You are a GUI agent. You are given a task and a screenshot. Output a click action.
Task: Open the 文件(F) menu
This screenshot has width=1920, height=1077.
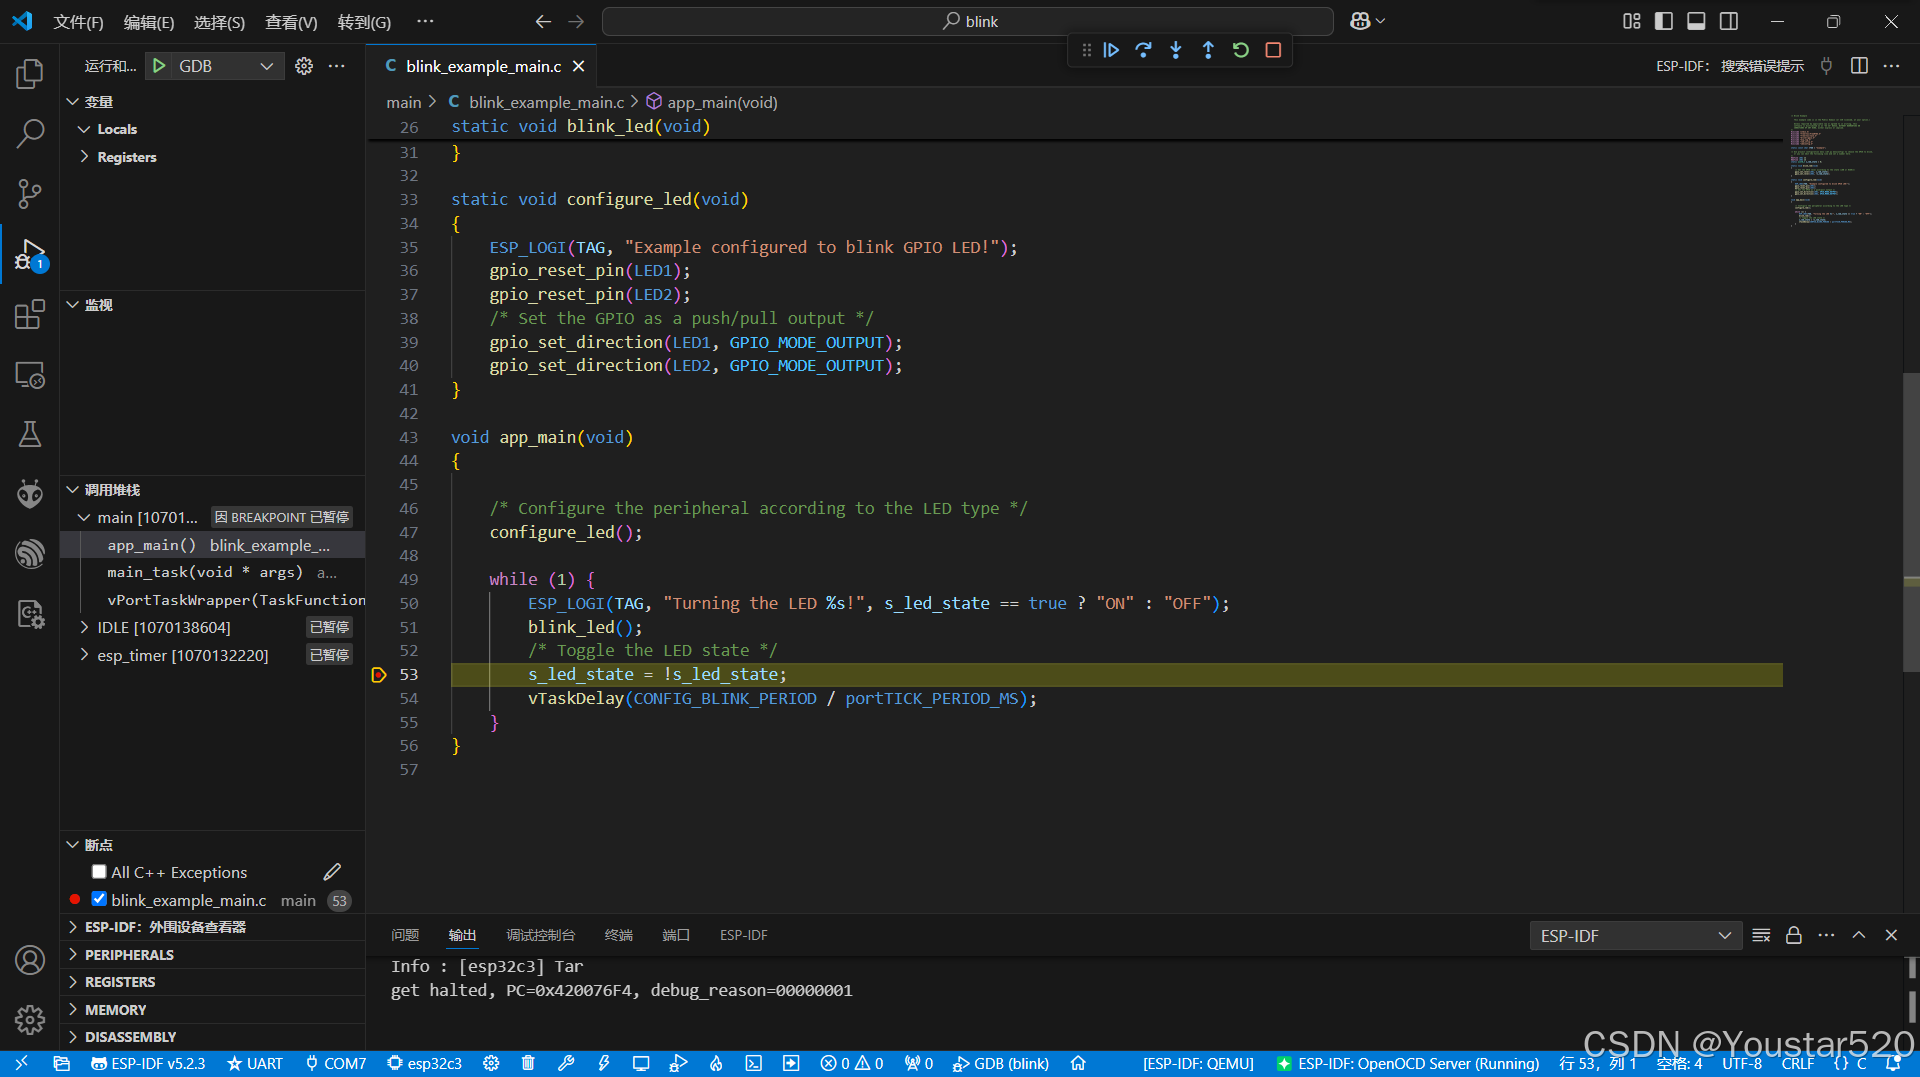pos(78,22)
